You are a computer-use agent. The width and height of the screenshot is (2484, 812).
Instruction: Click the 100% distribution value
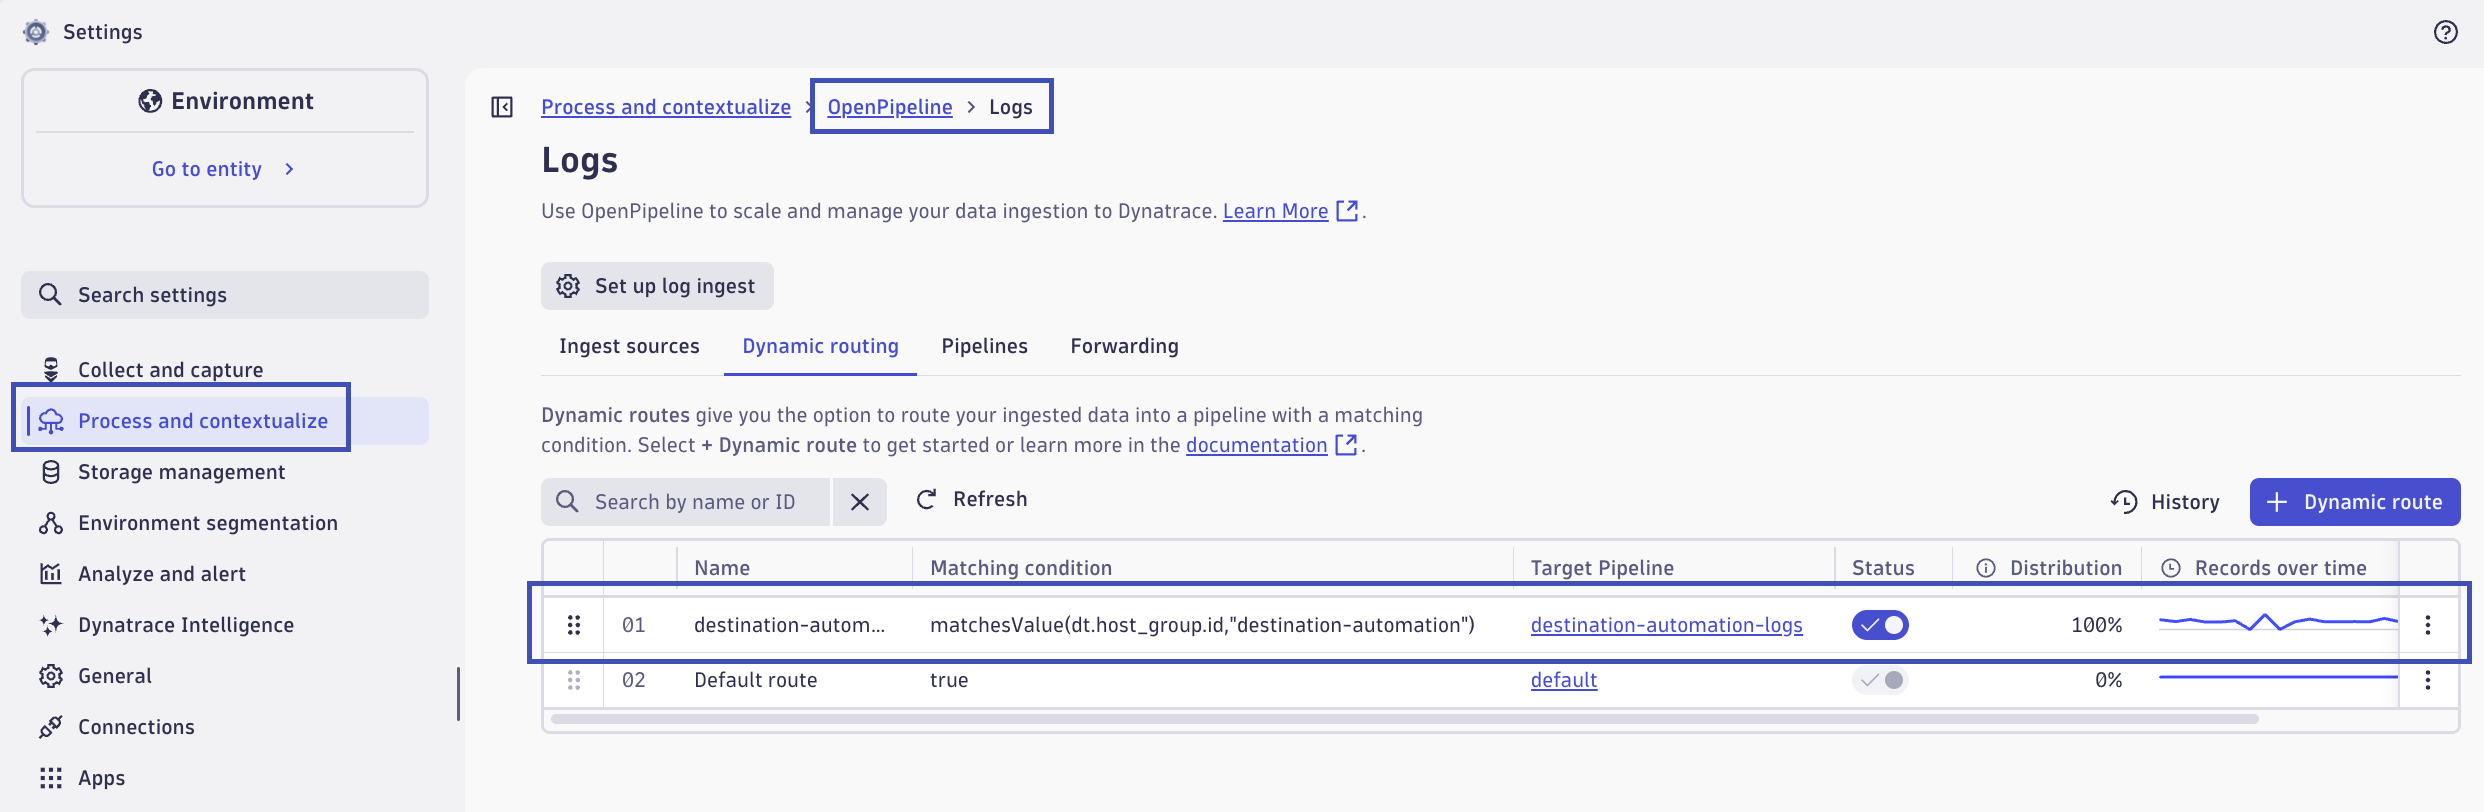click(2096, 625)
